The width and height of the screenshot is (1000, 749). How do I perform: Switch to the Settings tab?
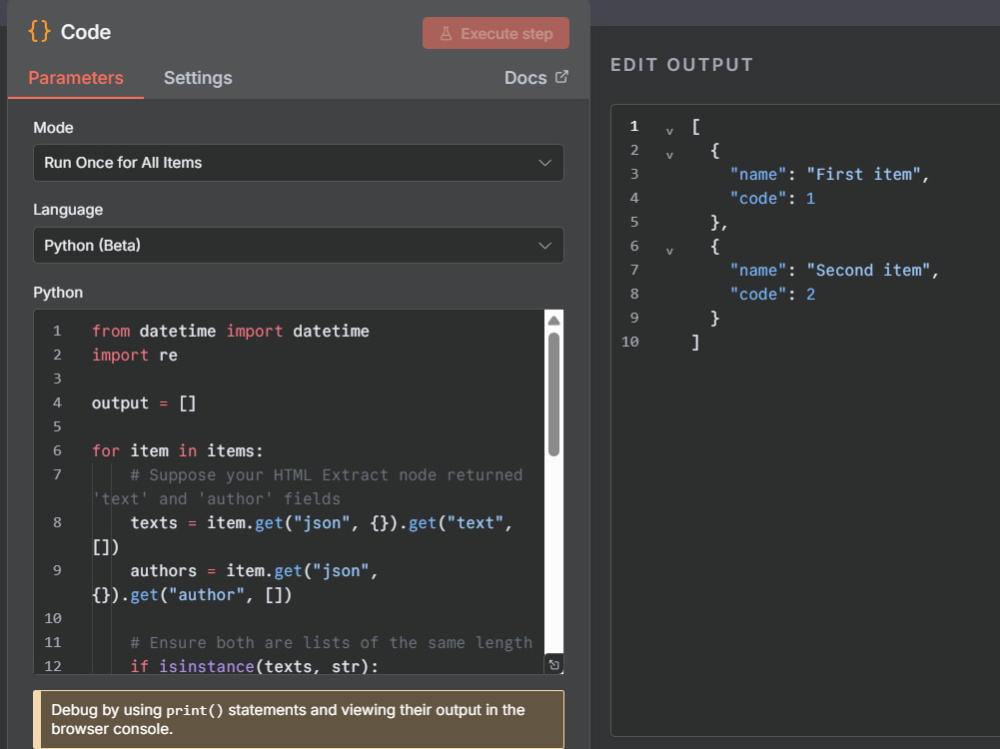[x=198, y=78]
